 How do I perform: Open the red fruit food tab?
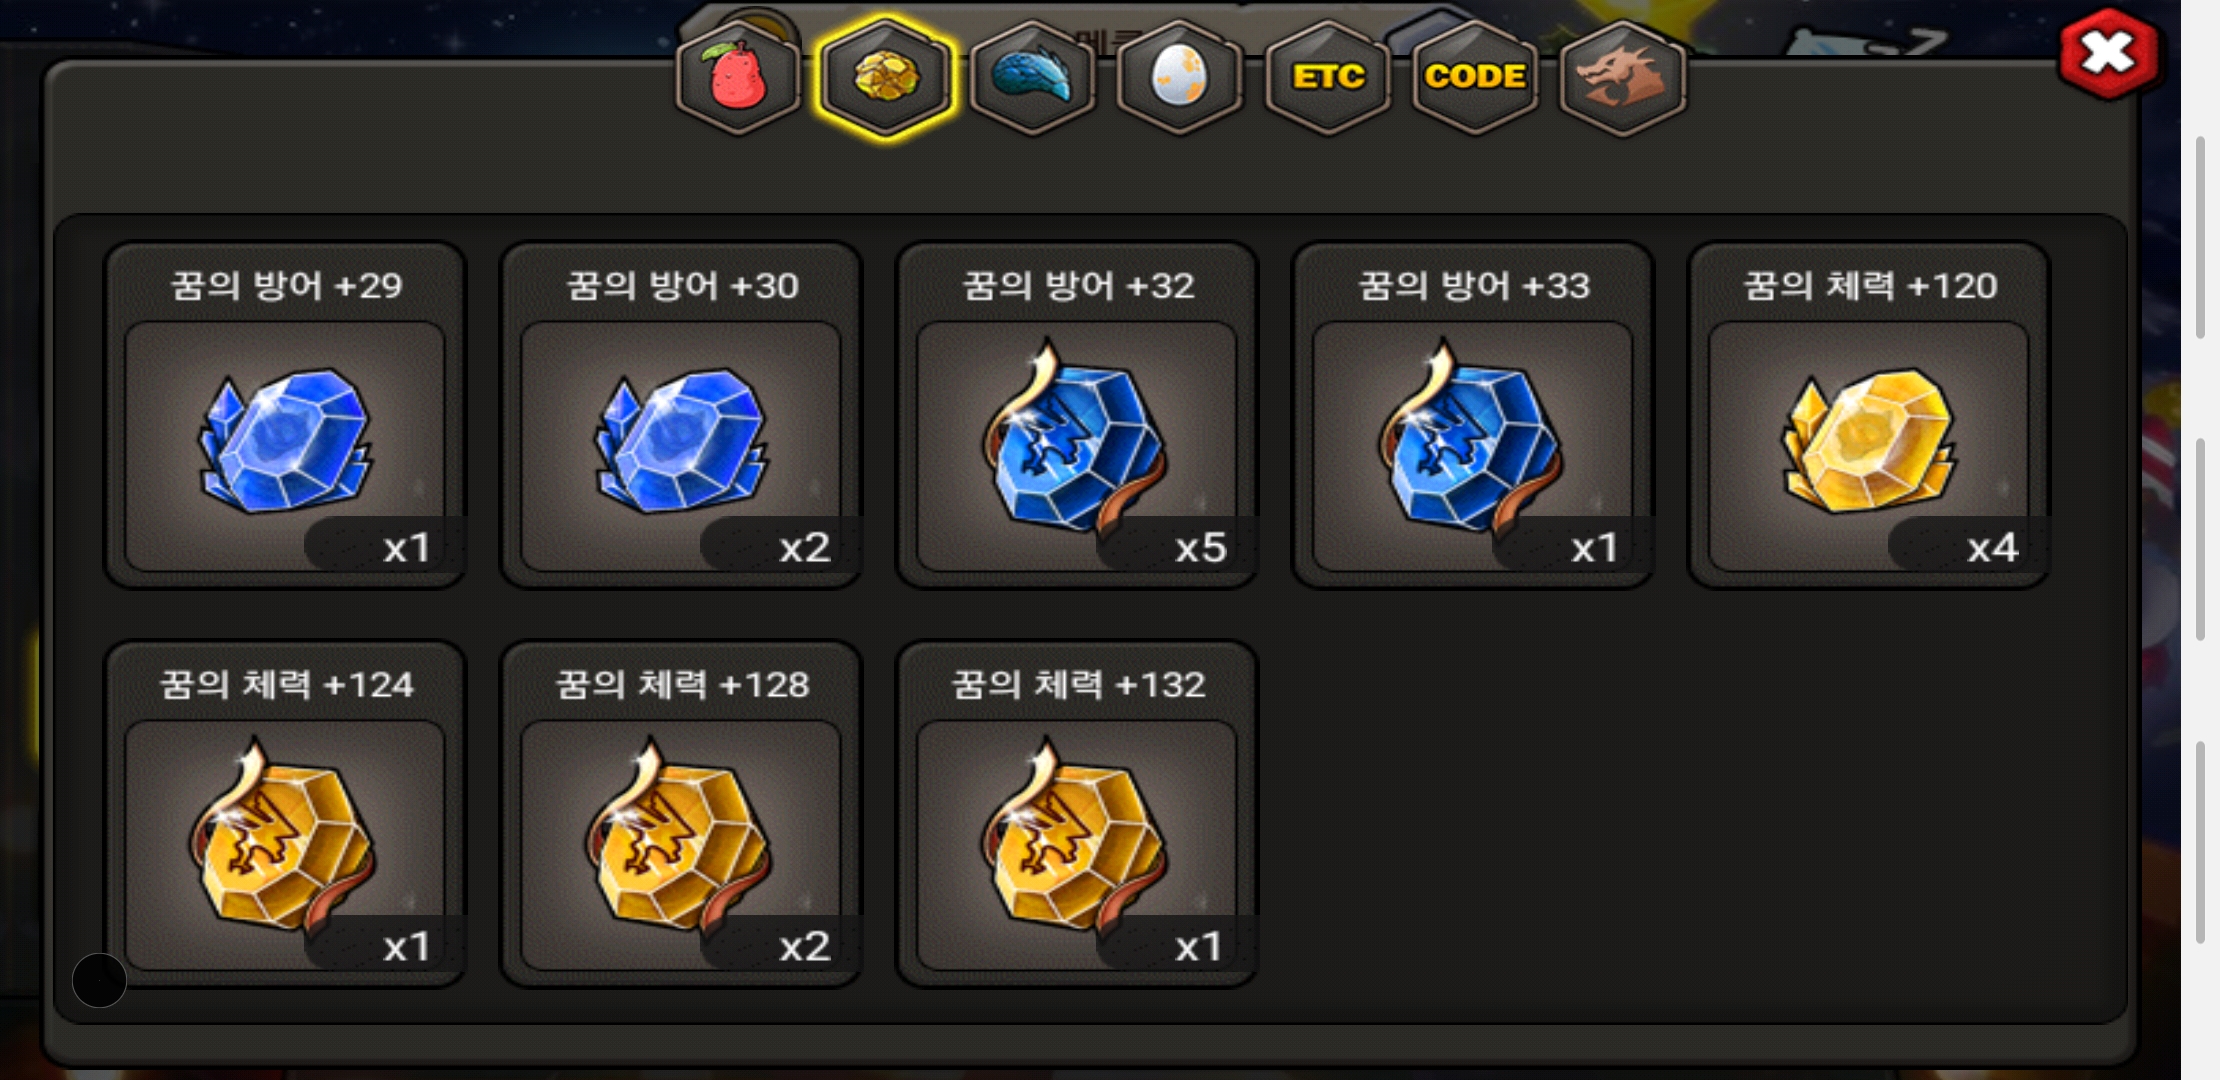point(738,78)
